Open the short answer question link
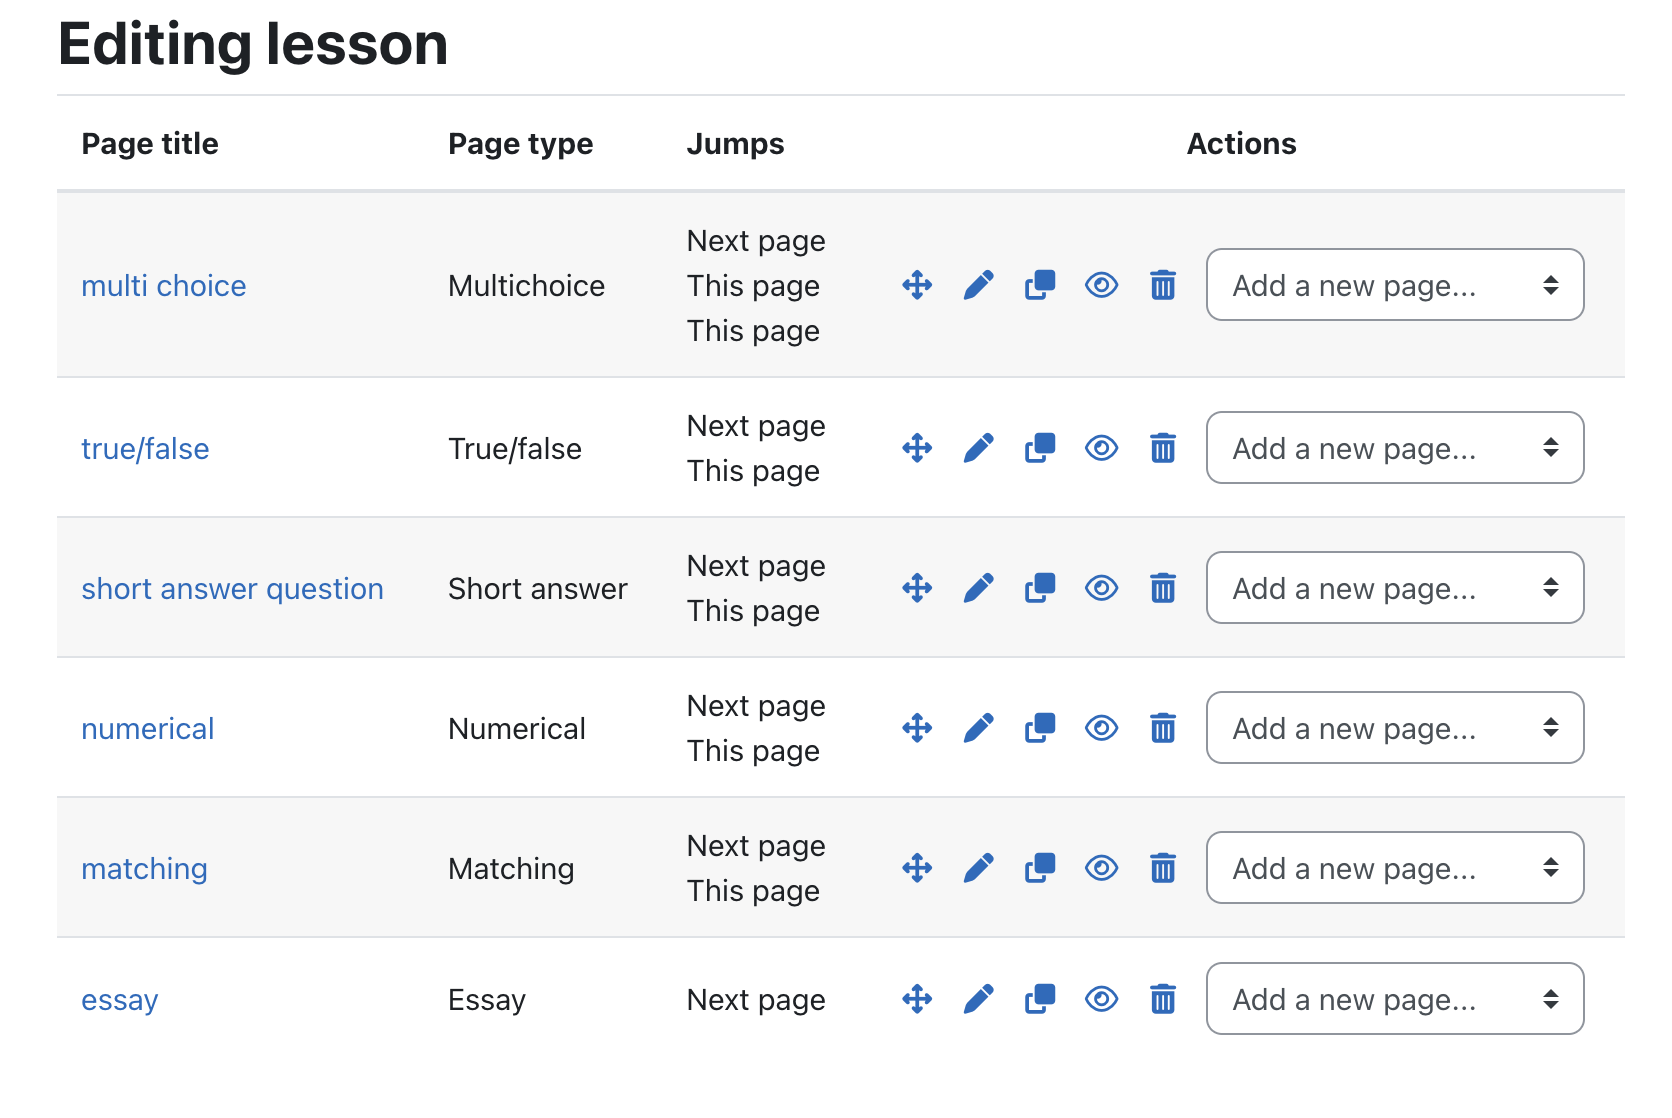 (232, 589)
